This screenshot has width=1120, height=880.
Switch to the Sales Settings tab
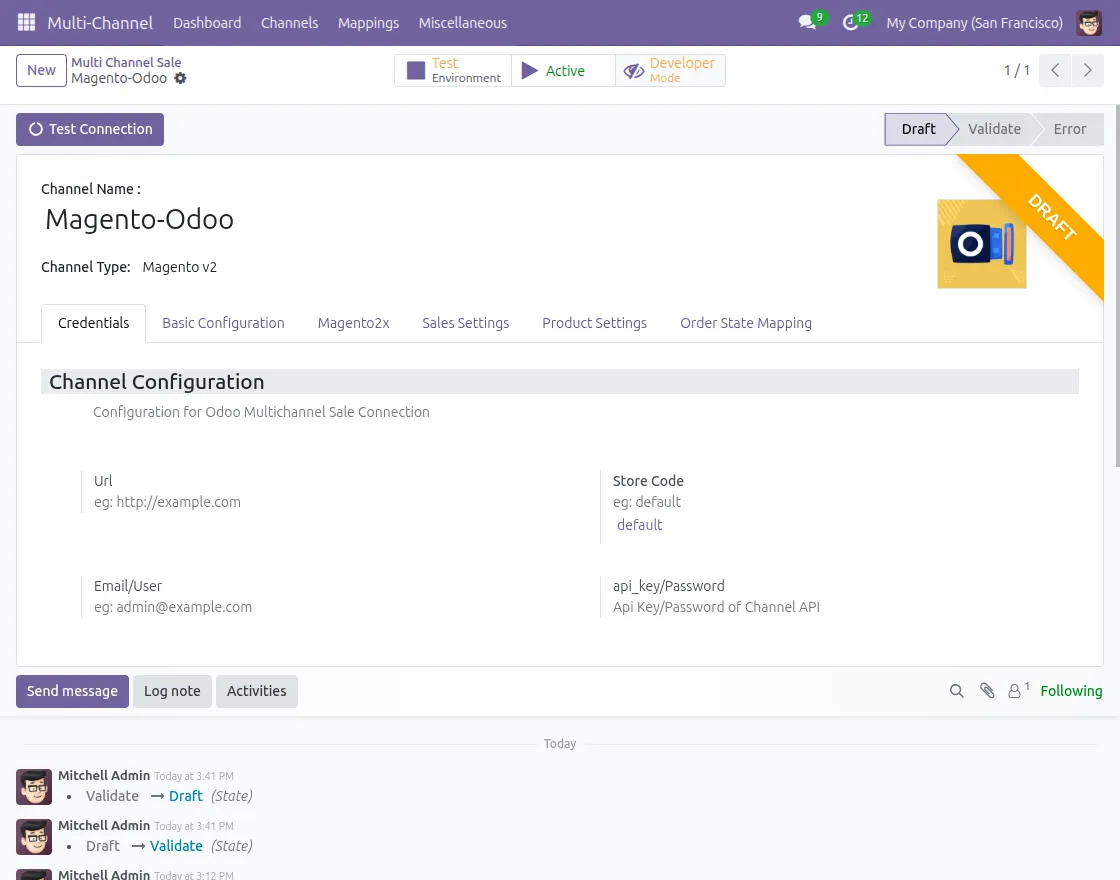466,323
